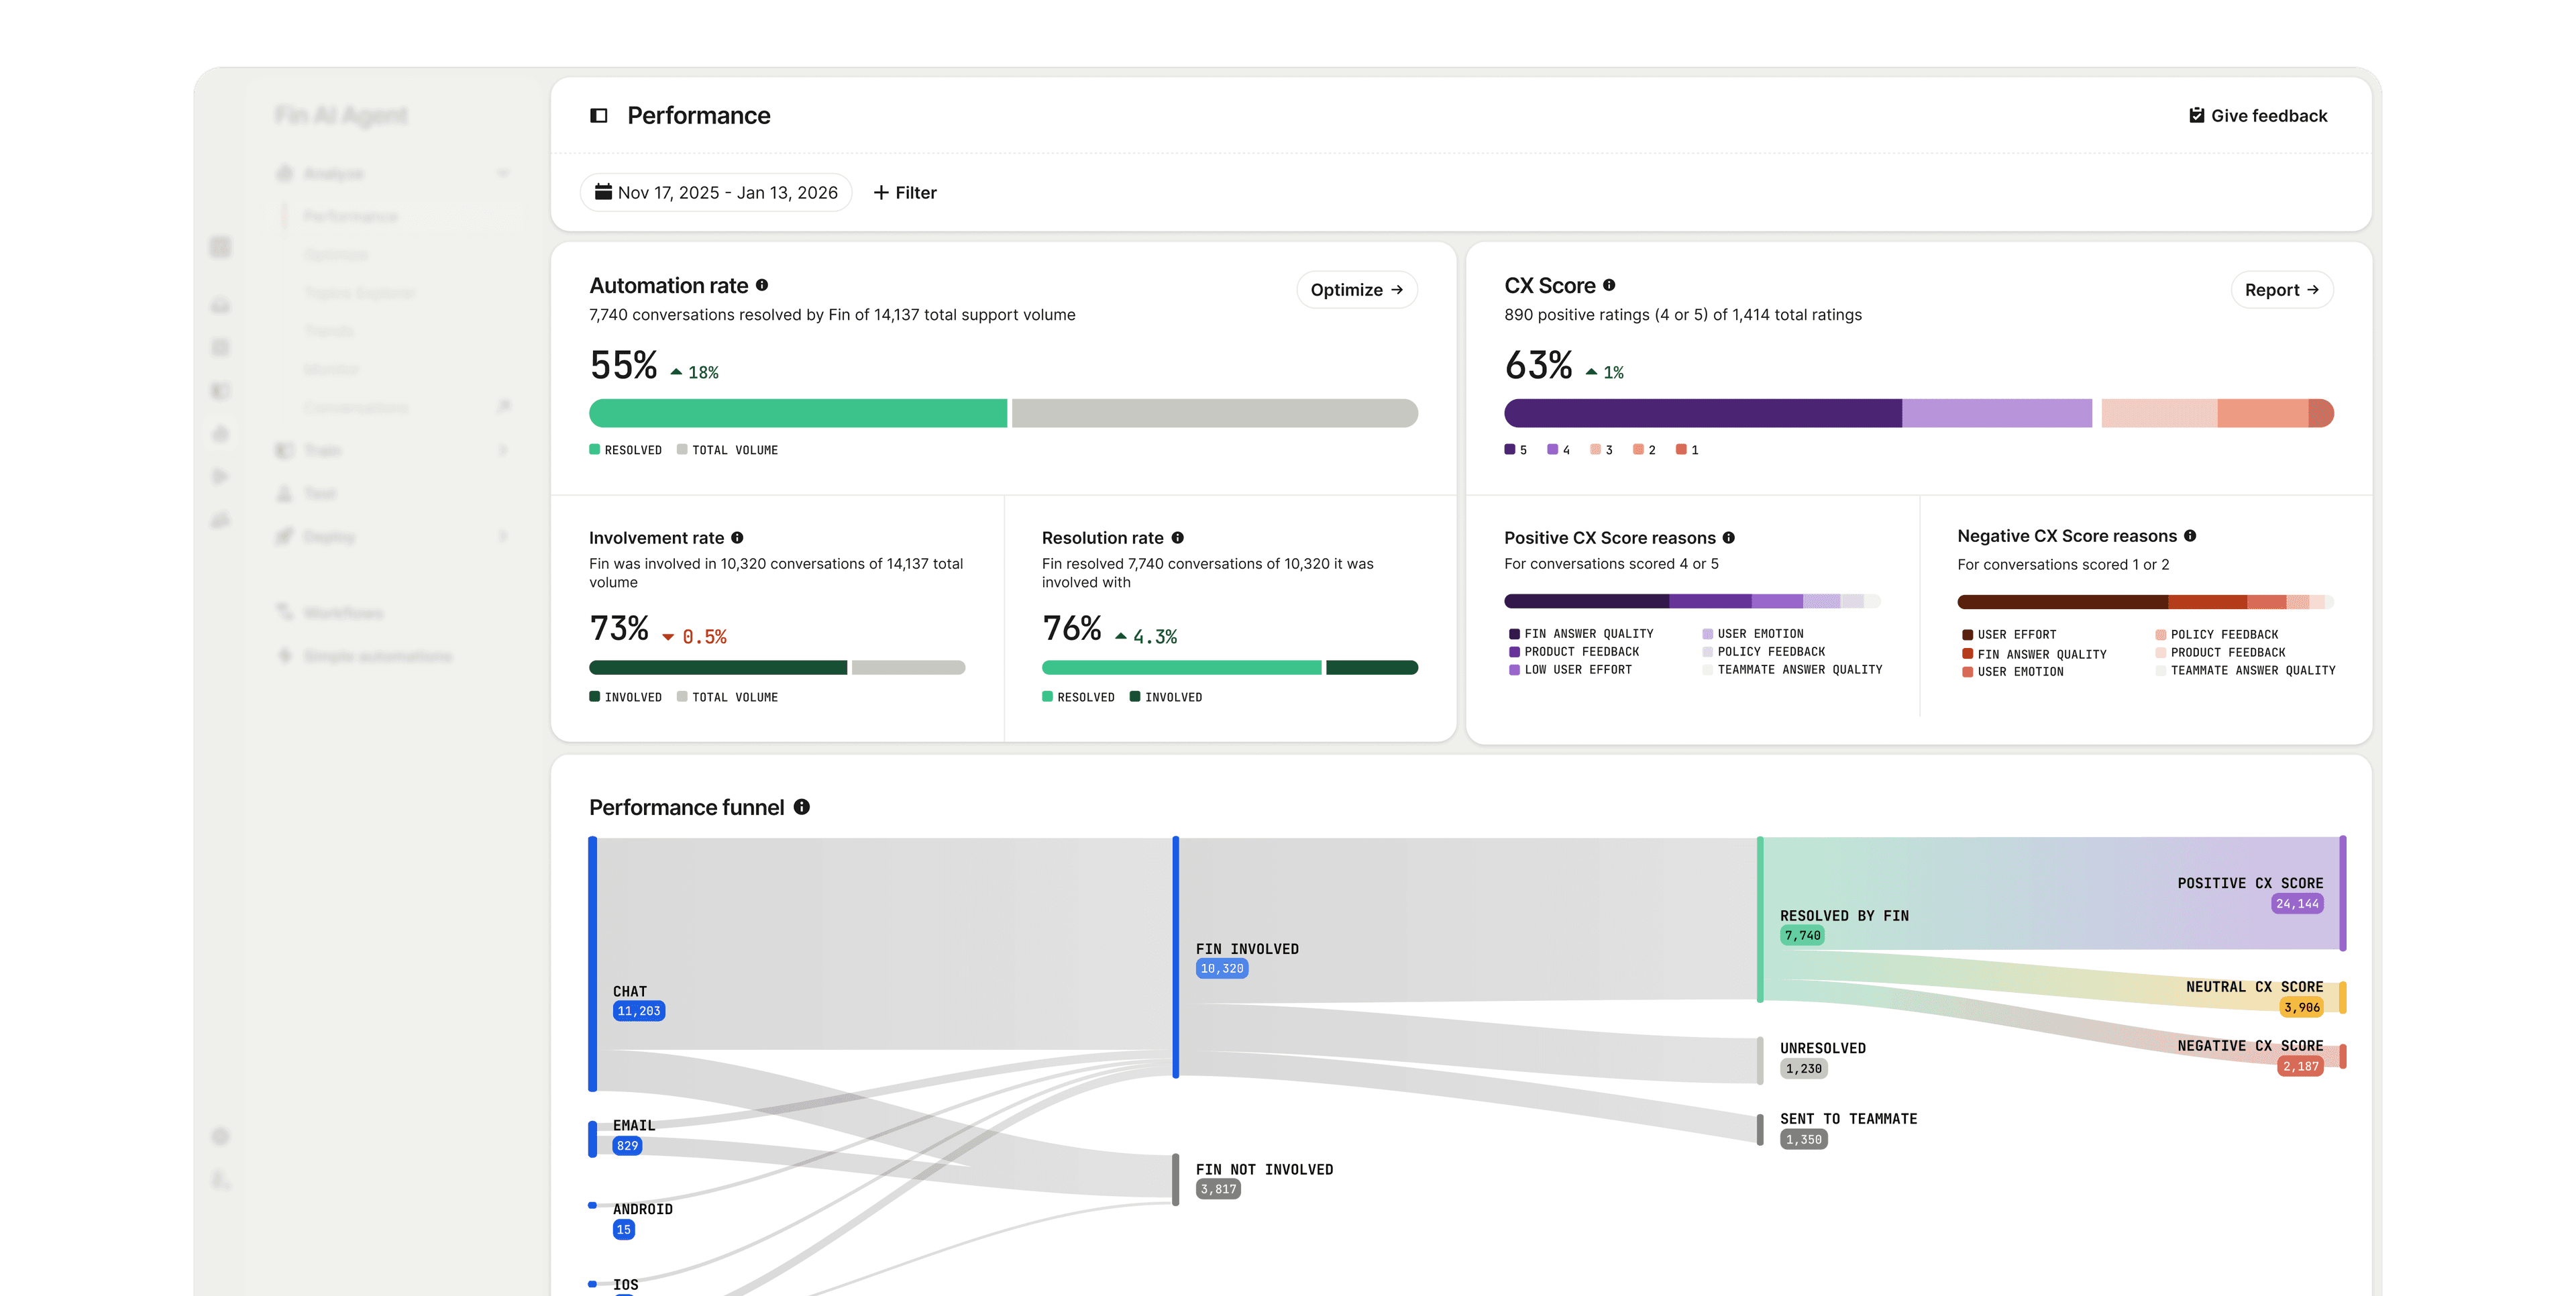
Task: Click the 76% resolution rate value
Action: coord(1072,629)
